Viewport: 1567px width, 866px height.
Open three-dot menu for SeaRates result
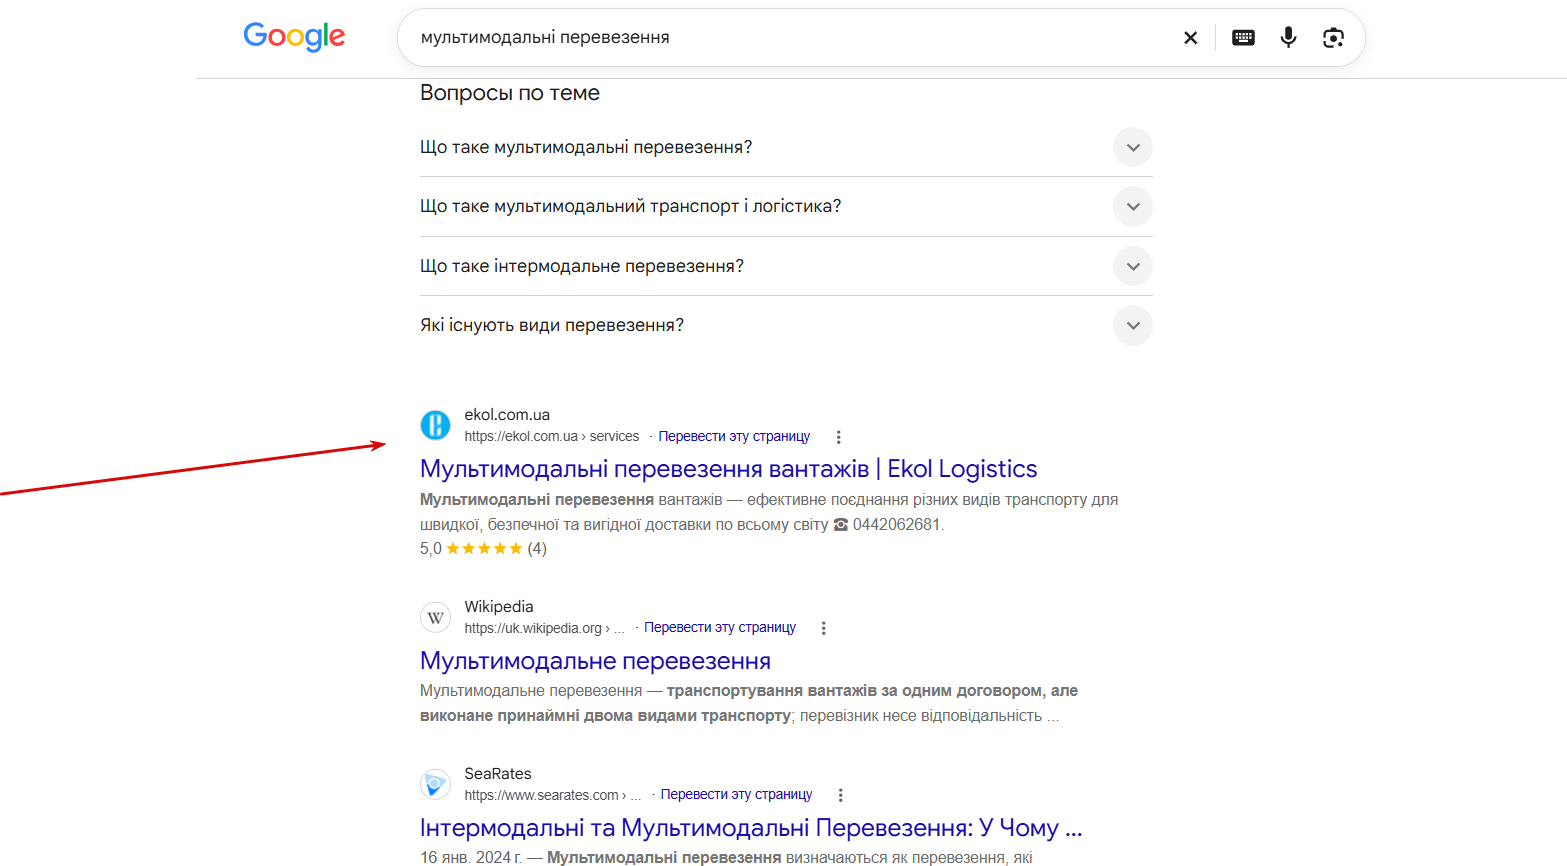point(840,795)
